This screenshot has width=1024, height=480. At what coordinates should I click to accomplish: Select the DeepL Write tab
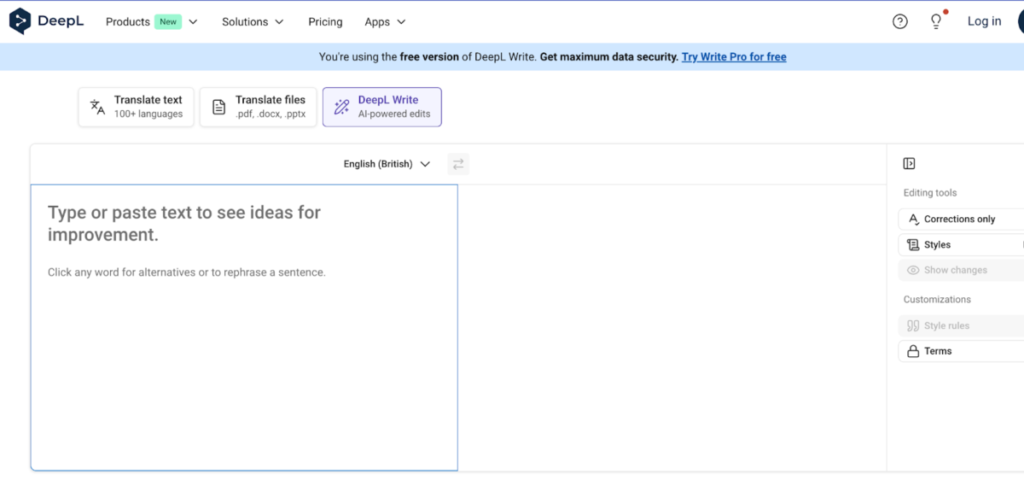tap(381, 107)
